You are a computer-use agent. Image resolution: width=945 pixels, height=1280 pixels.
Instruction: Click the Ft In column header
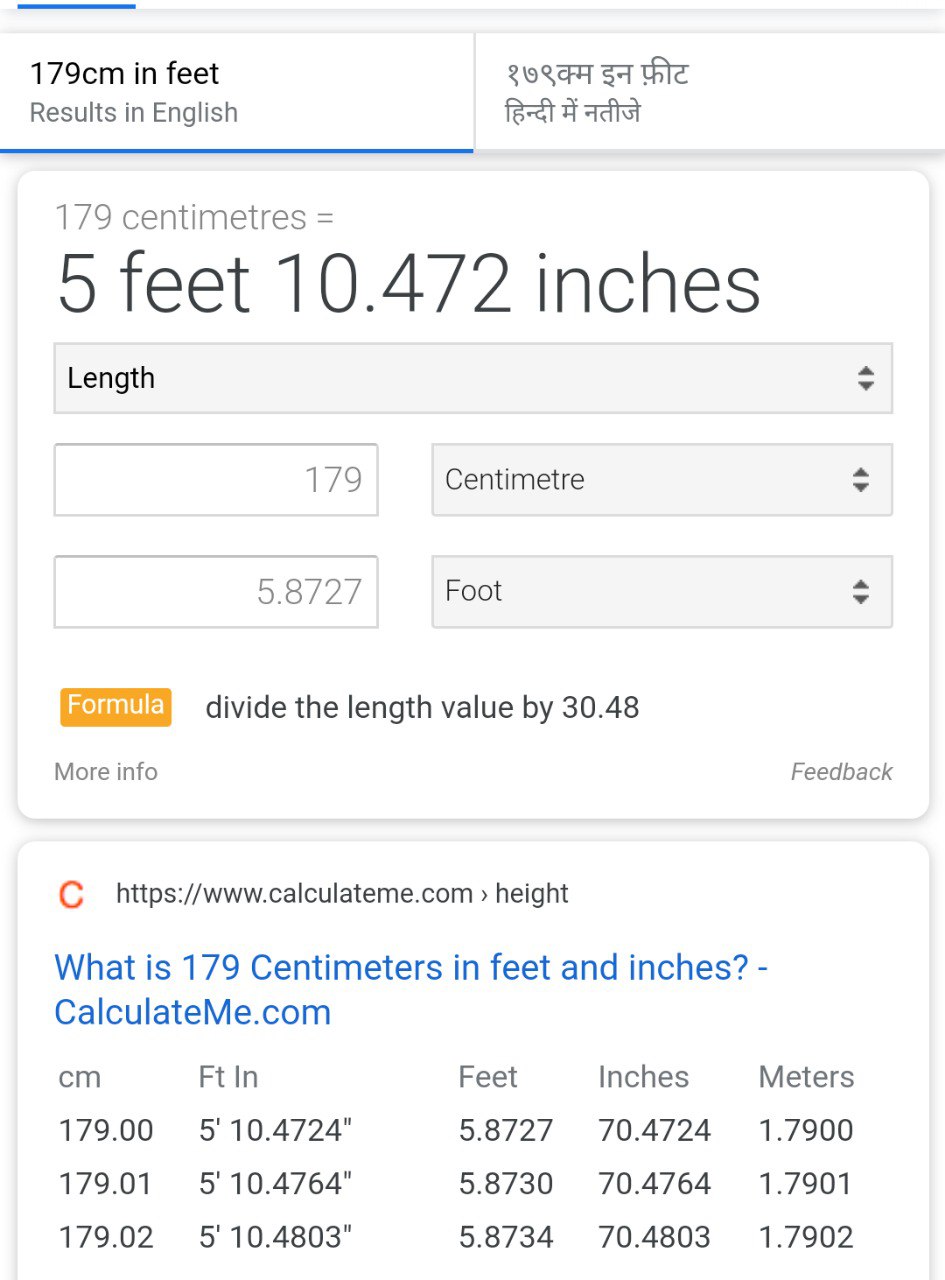click(x=228, y=1077)
